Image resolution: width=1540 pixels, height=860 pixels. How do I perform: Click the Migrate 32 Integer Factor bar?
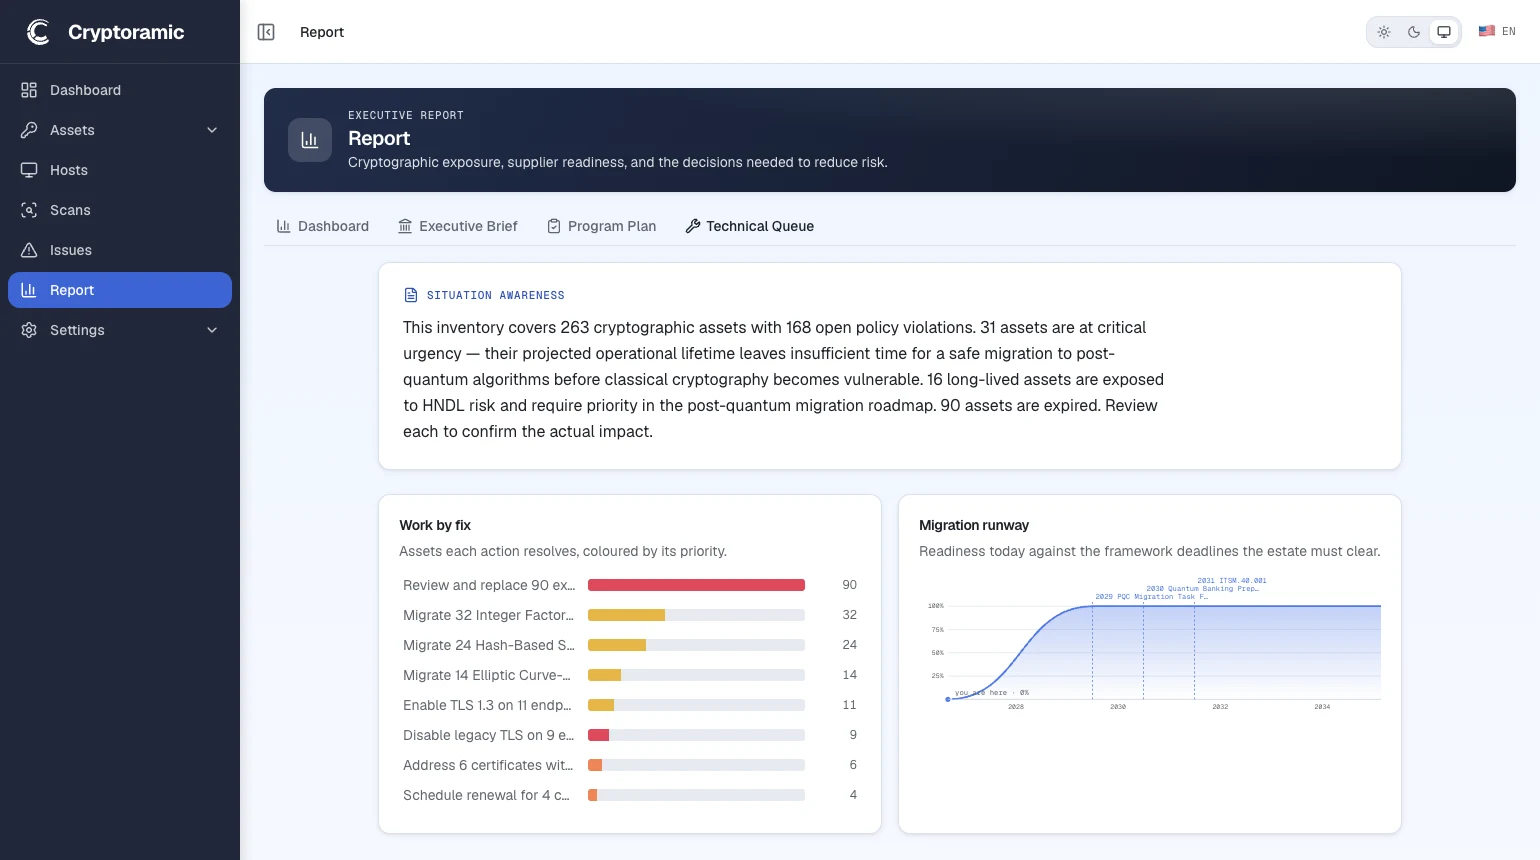(626, 615)
